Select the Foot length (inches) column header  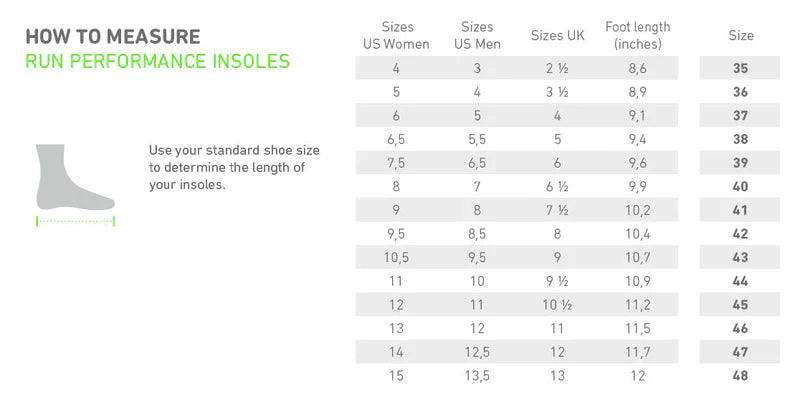pyautogui.click(x=637, y=36)
